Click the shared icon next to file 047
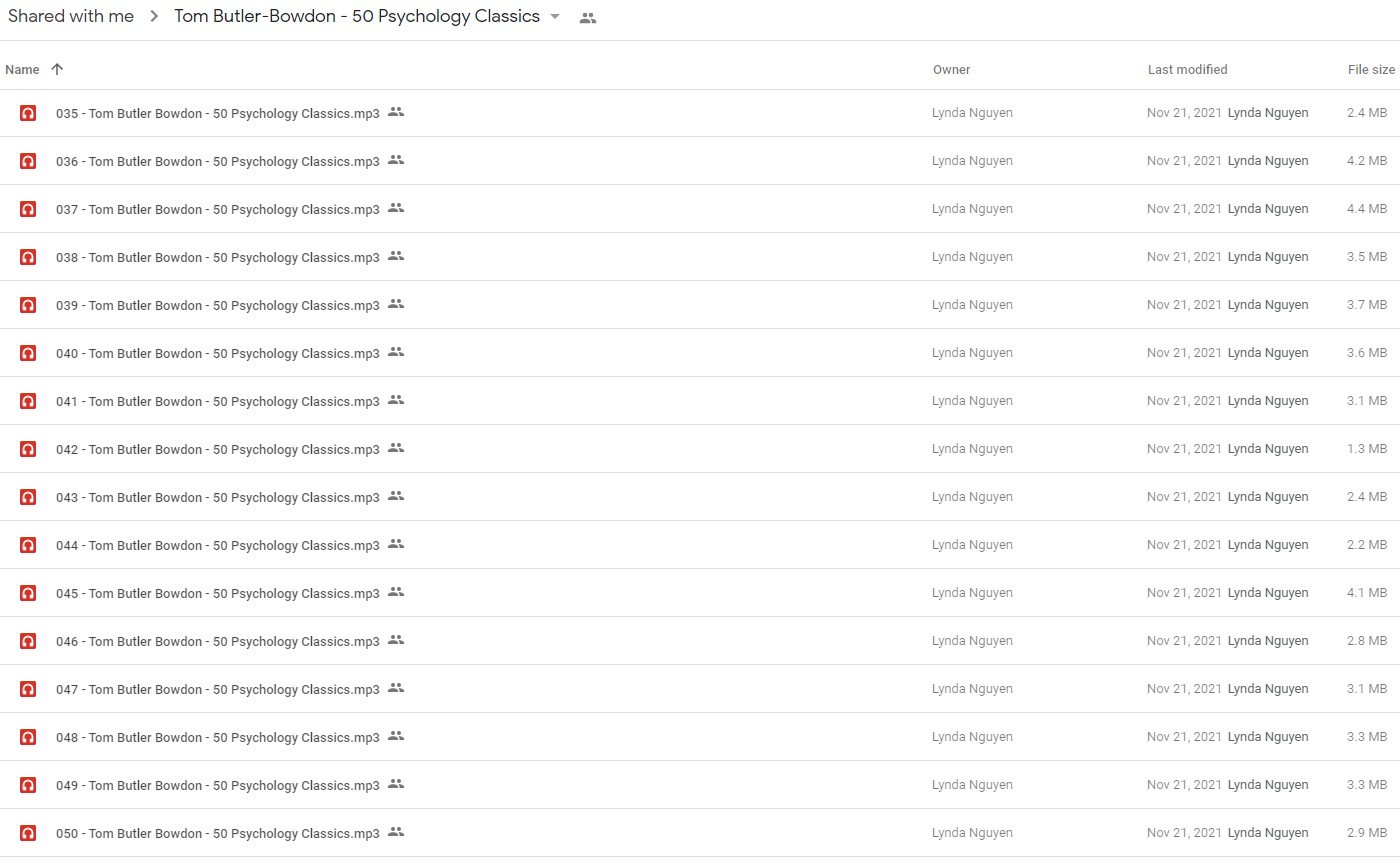This screenshot has width=1400, height=863. click(x=396, y=688)
